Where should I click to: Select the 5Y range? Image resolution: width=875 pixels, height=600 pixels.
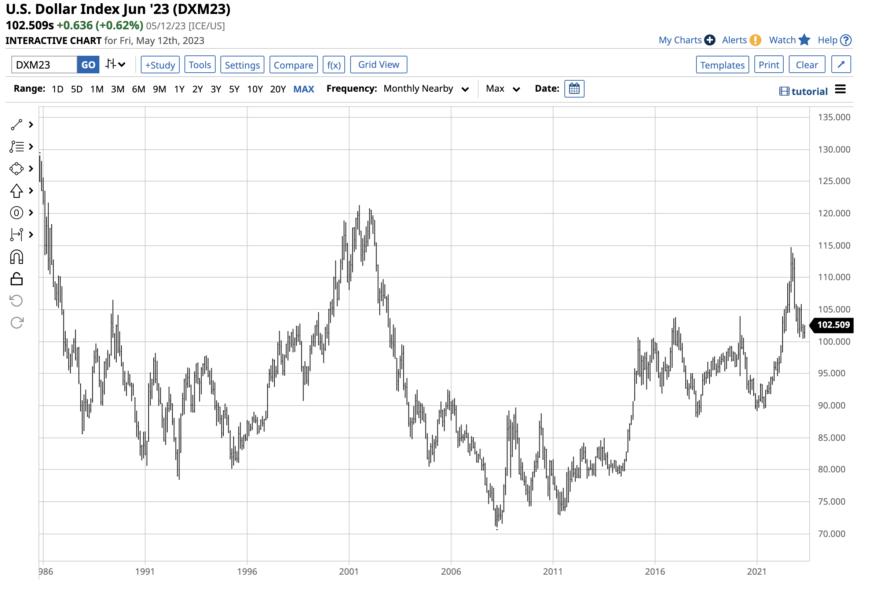click(x=234, y=89)
